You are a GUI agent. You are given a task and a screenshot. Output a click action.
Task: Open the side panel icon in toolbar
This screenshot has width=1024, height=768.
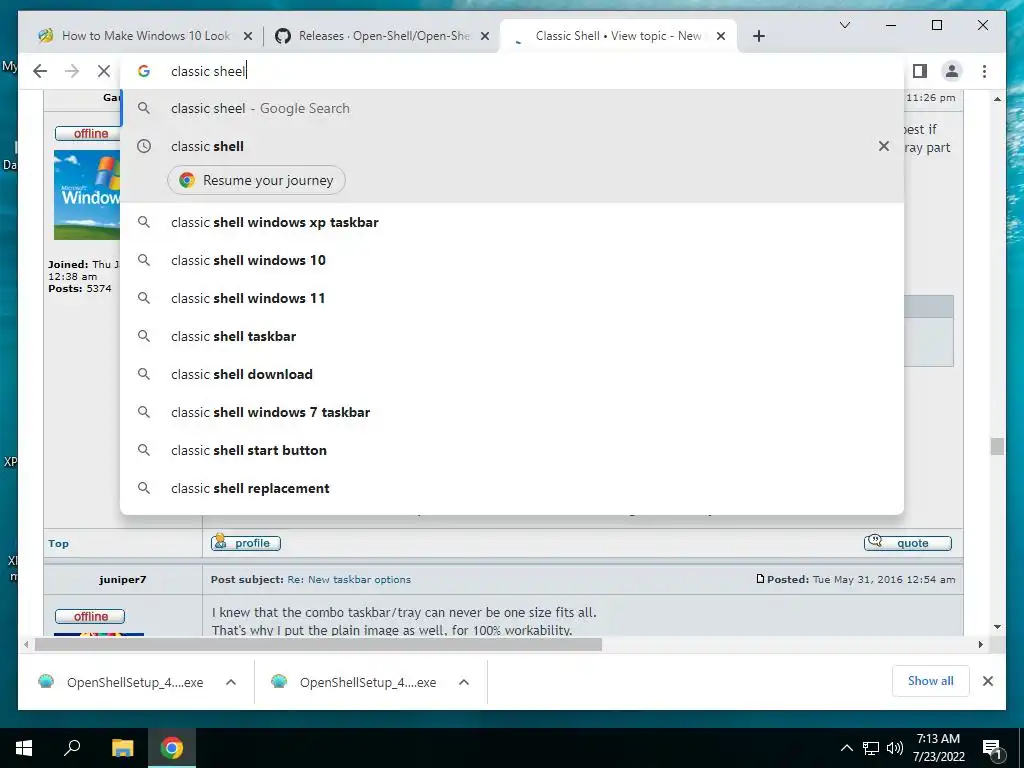point(920,71)
